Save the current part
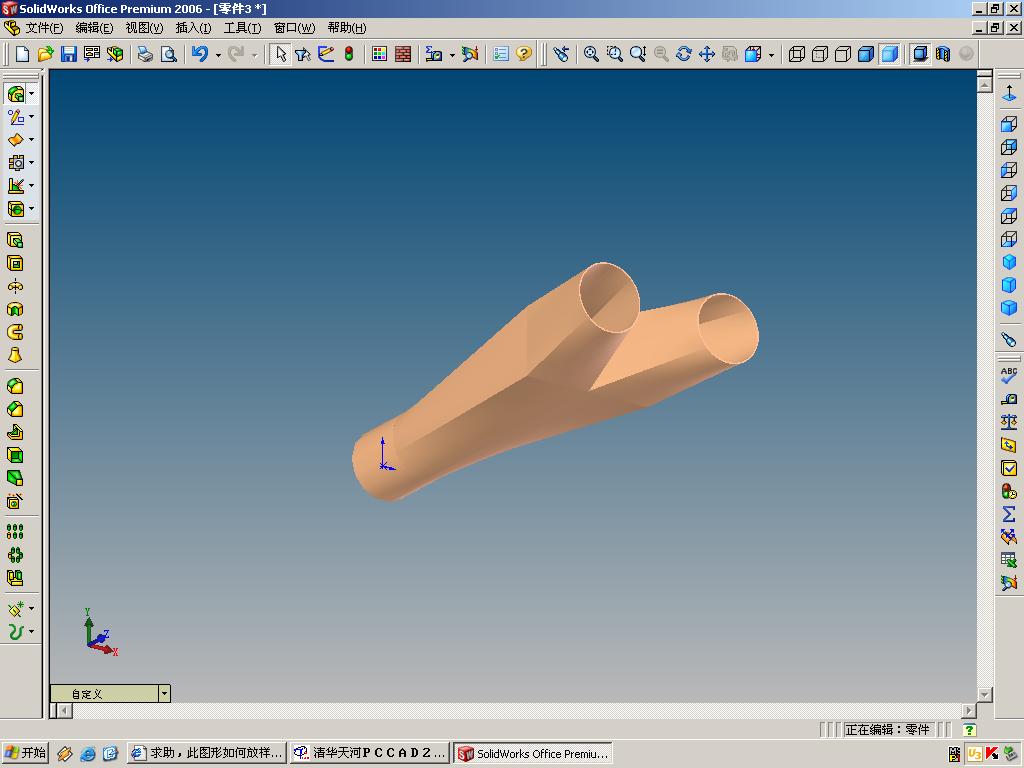The width and height of the screenshot is (1024, 768). coord(69,54)
